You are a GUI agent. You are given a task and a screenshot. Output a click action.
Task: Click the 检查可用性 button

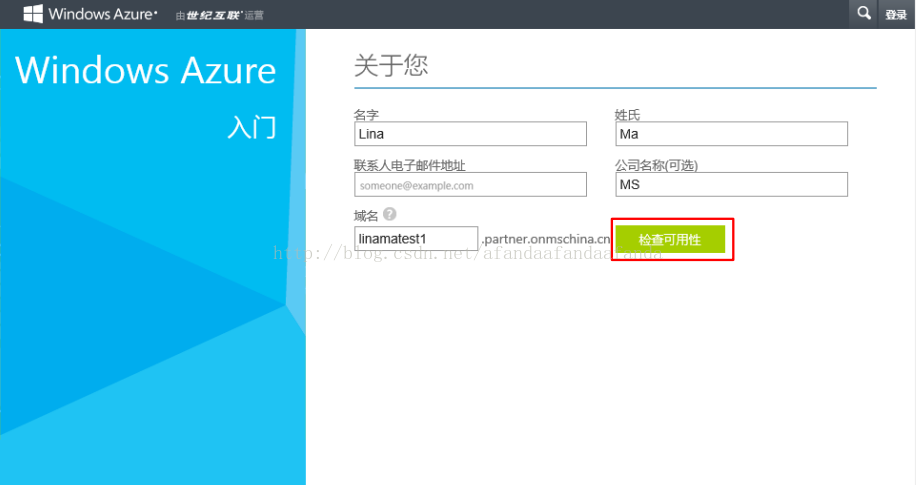[670, 240]
